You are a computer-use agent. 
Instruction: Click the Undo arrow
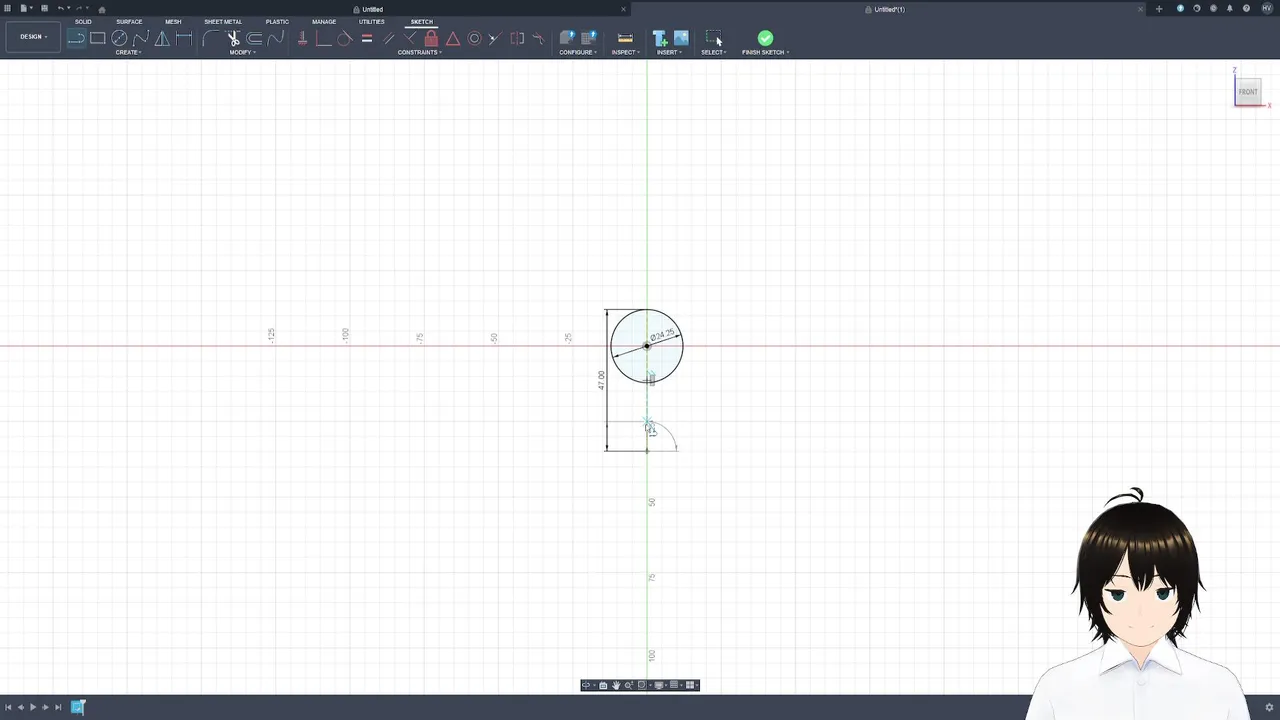[61, 9]
